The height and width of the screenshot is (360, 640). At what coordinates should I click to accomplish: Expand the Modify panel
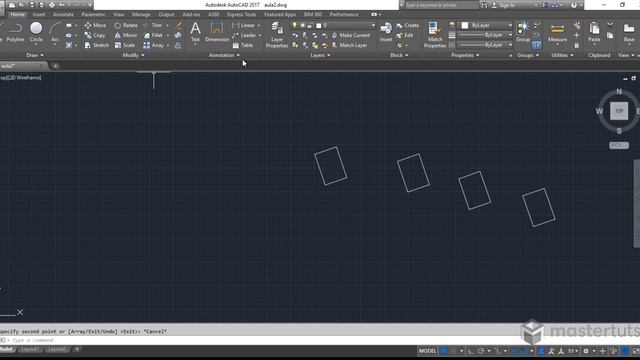pos(133,55)
